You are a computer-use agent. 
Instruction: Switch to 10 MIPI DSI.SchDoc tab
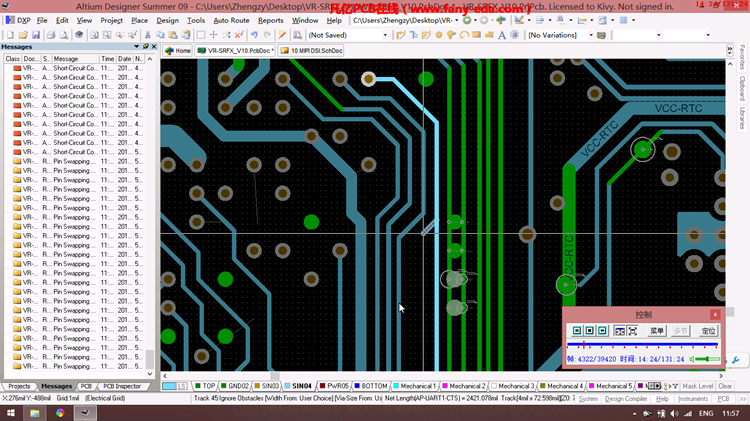pyautogui.click(x=311, y=50)
